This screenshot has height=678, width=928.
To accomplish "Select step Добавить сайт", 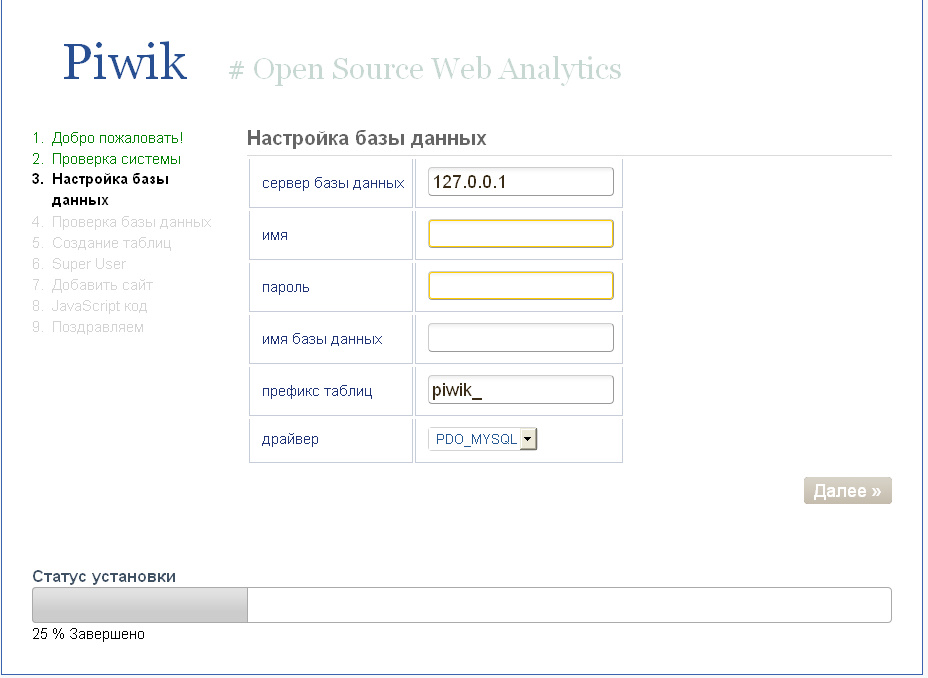I will click(102, 285).
